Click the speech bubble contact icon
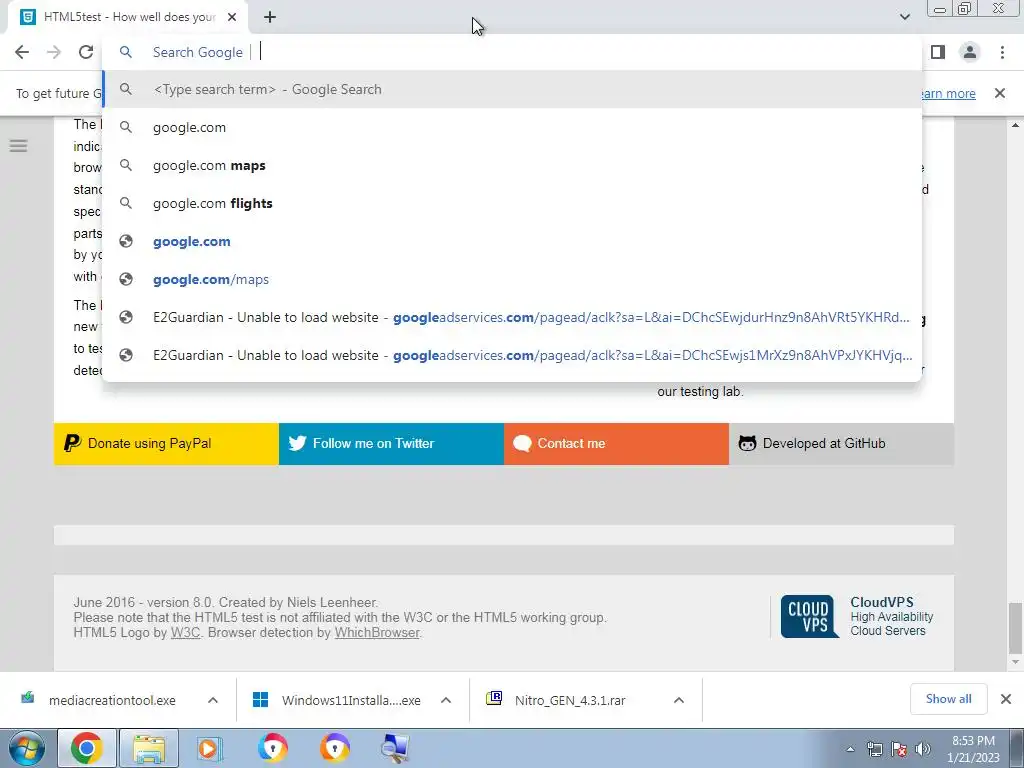1024x768 pixels. [522, 443]
